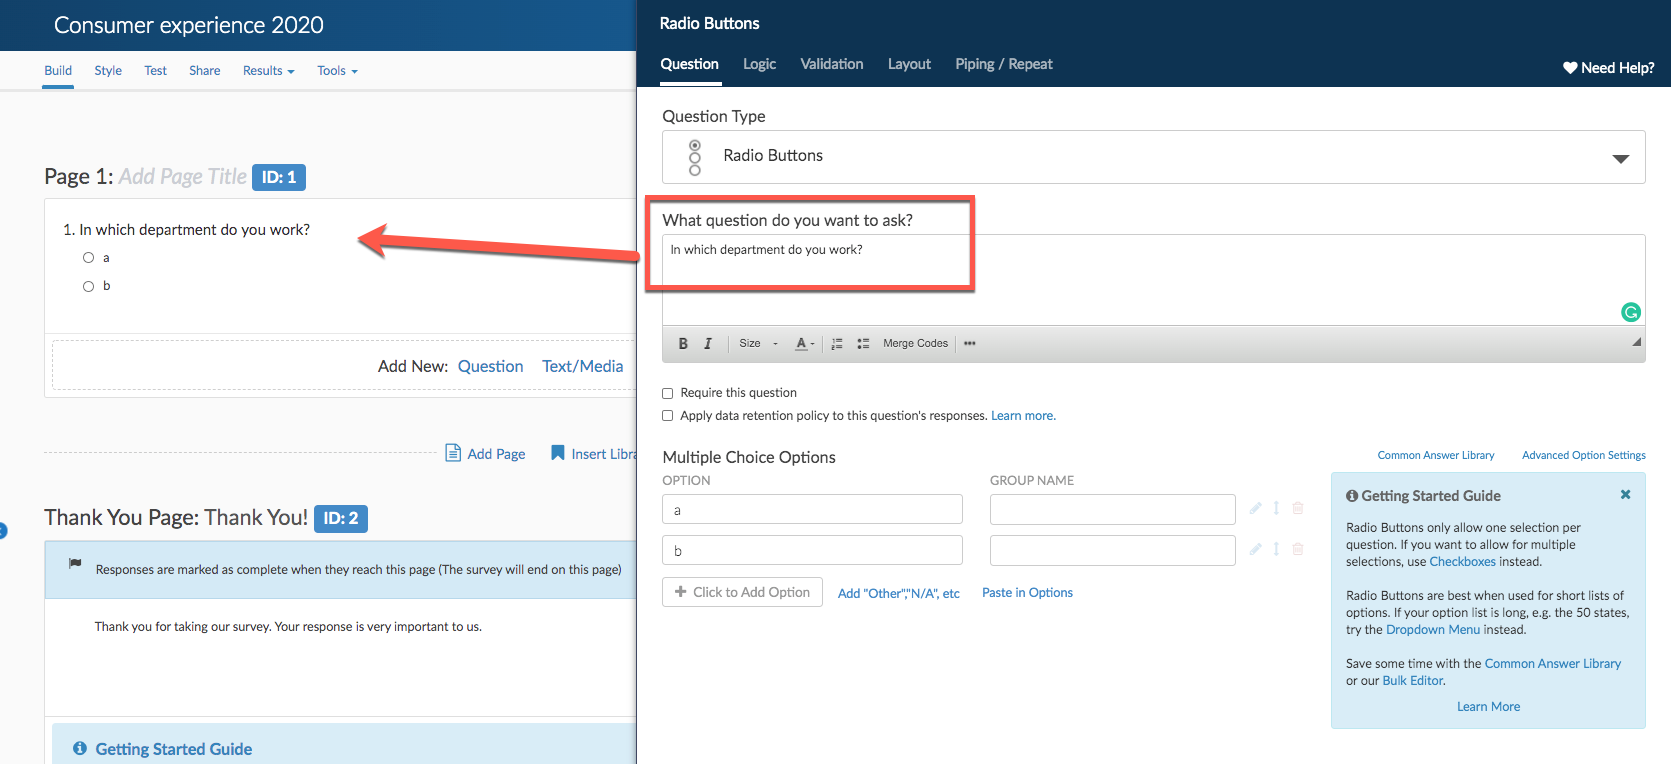Click the editor resize handle corner

(x=1637, y=342)
